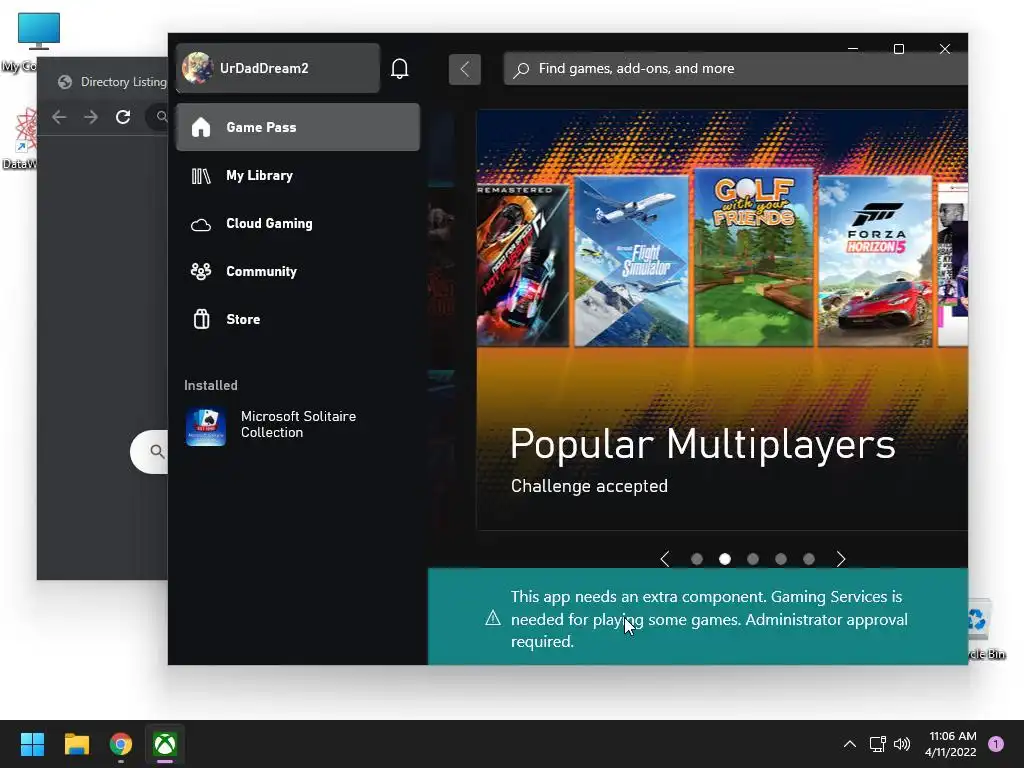The image size is (1024, 768).
Task: Open My Library in the sidebar
Action: point(298,176)
